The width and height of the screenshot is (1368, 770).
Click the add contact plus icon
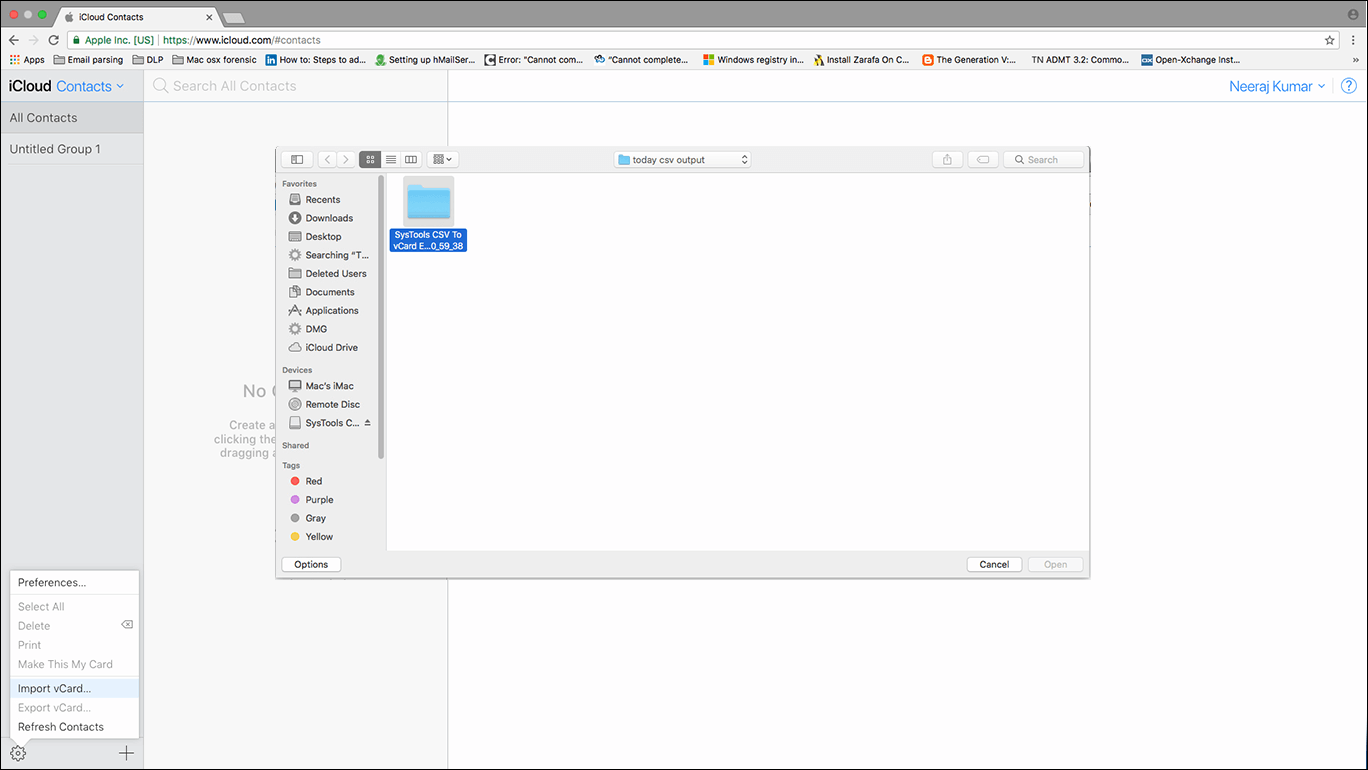point(126,753)
